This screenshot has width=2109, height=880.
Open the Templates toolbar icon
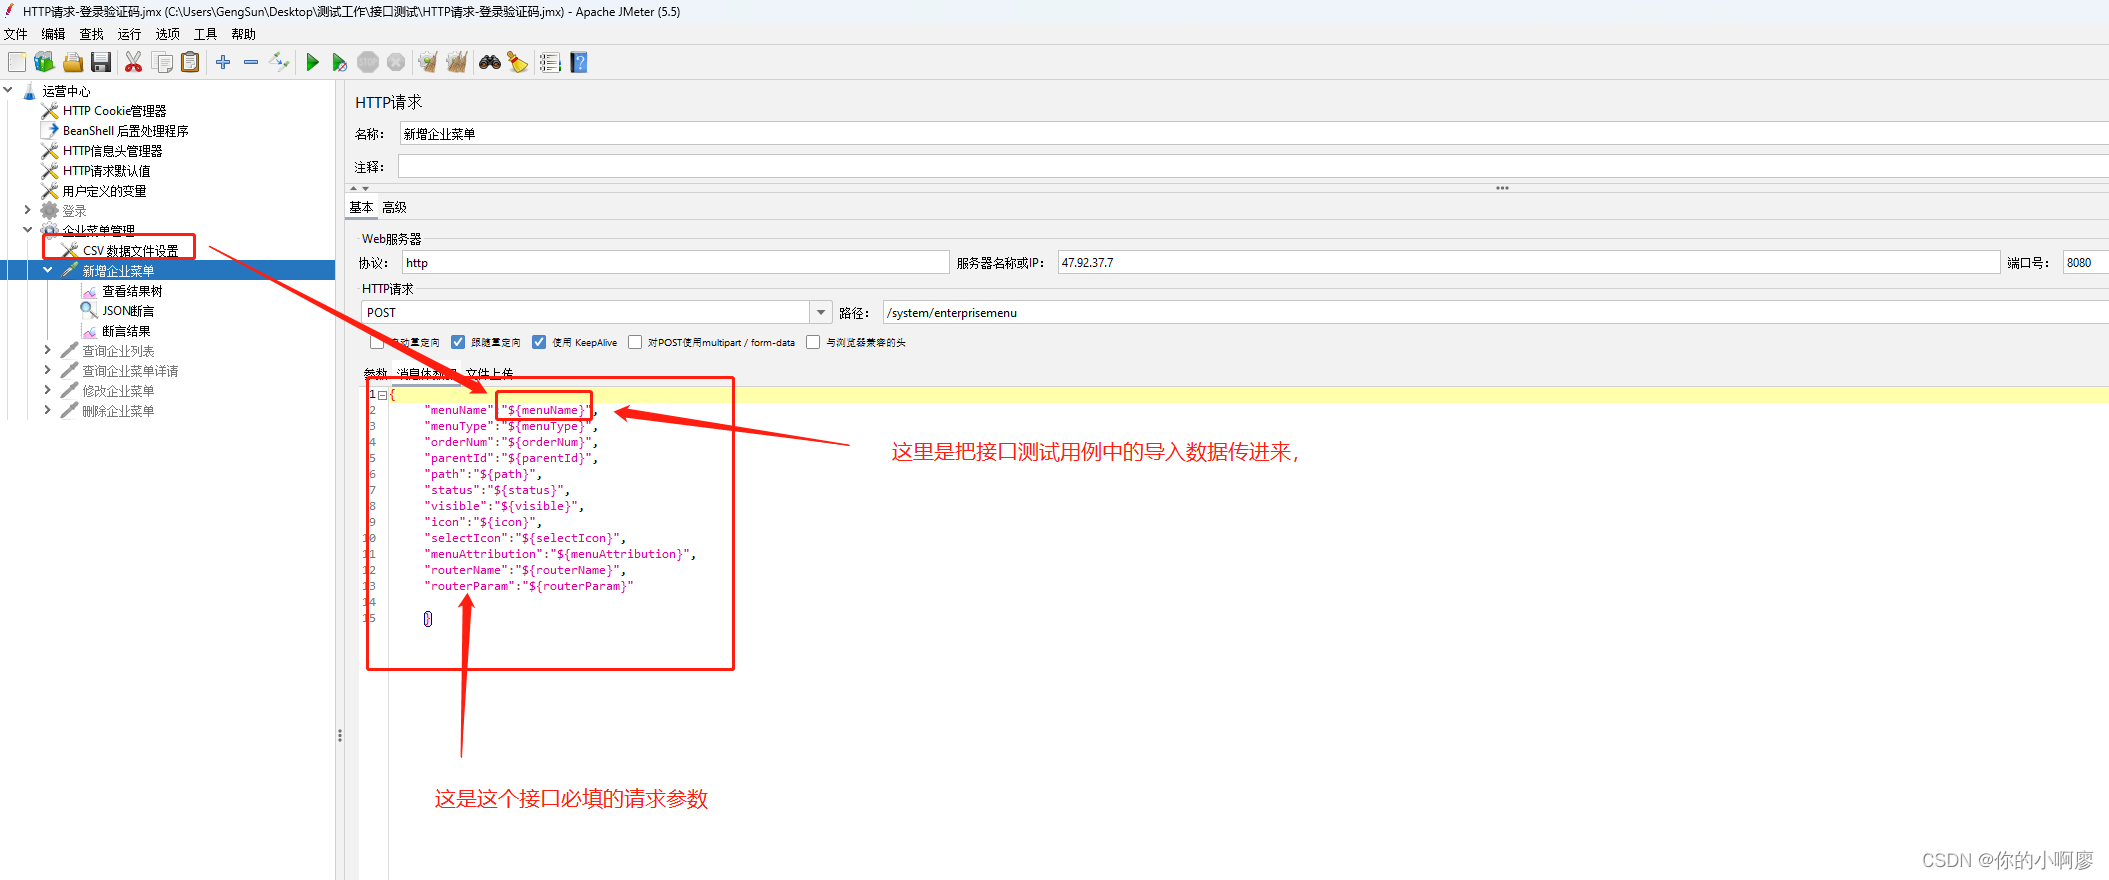(x=44, y=62)
